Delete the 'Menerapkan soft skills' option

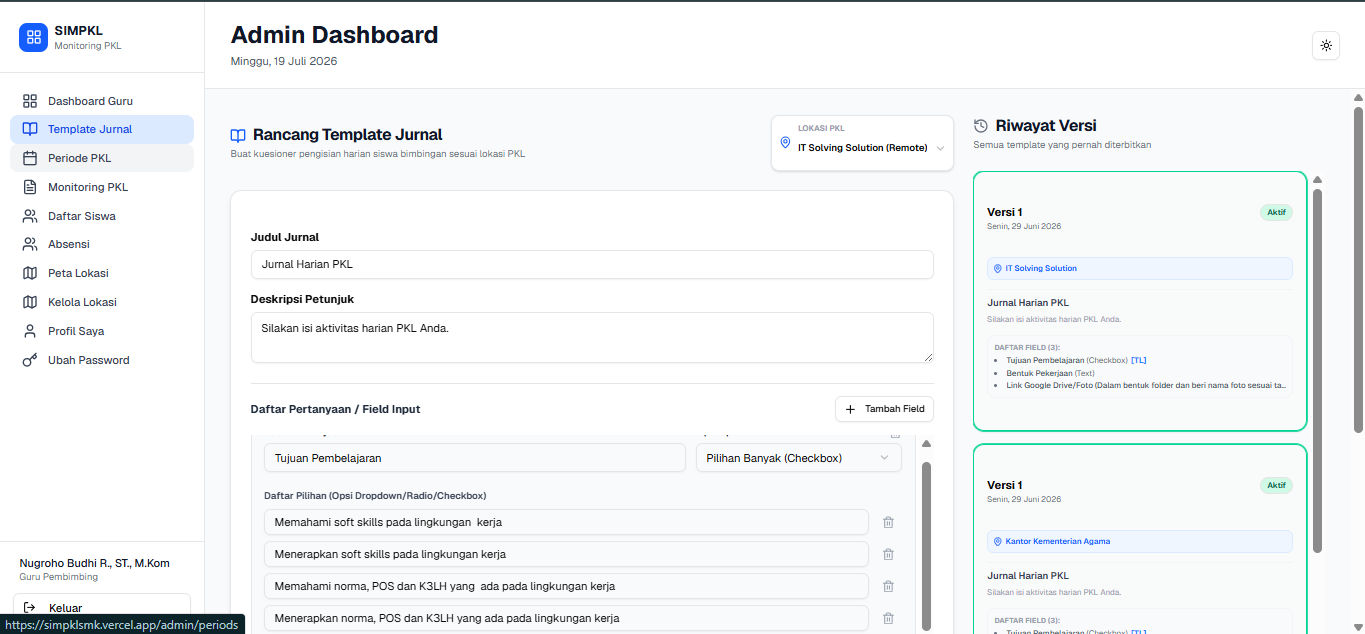[888, 554]
